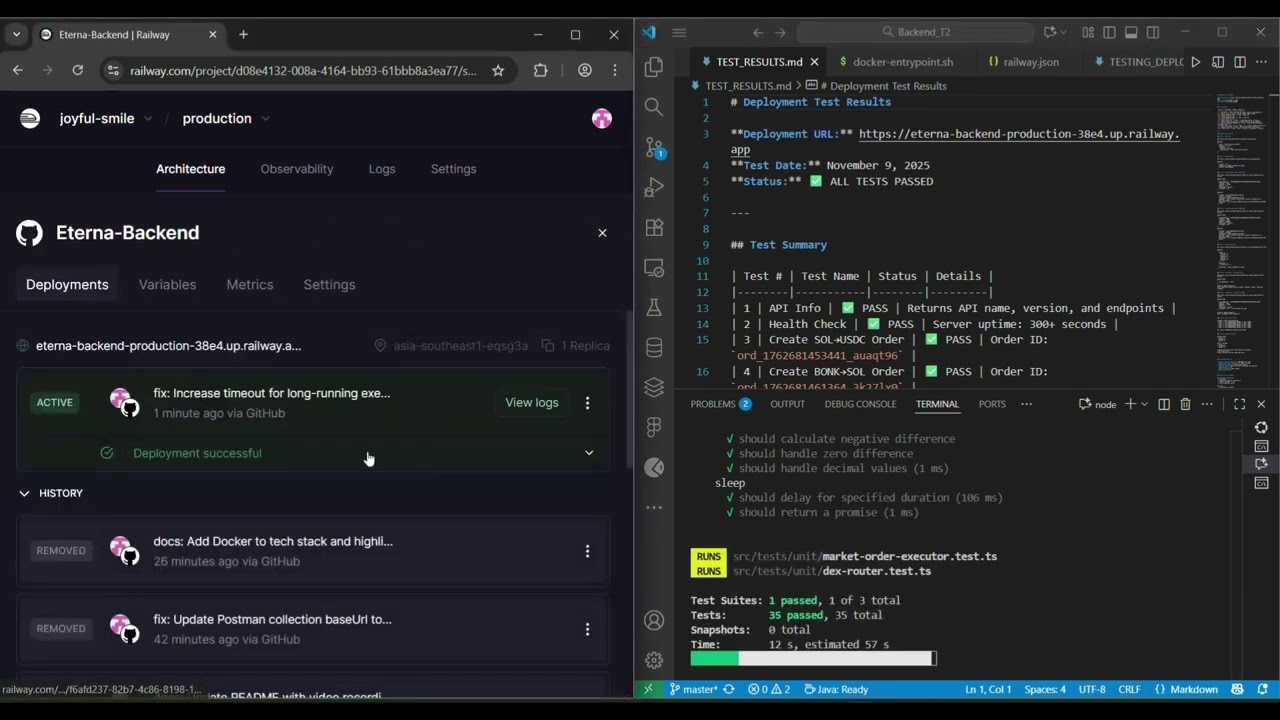Click Chrome address bar URL
This screenshot has width=1280, height=720.
click(x=303, y=70)
